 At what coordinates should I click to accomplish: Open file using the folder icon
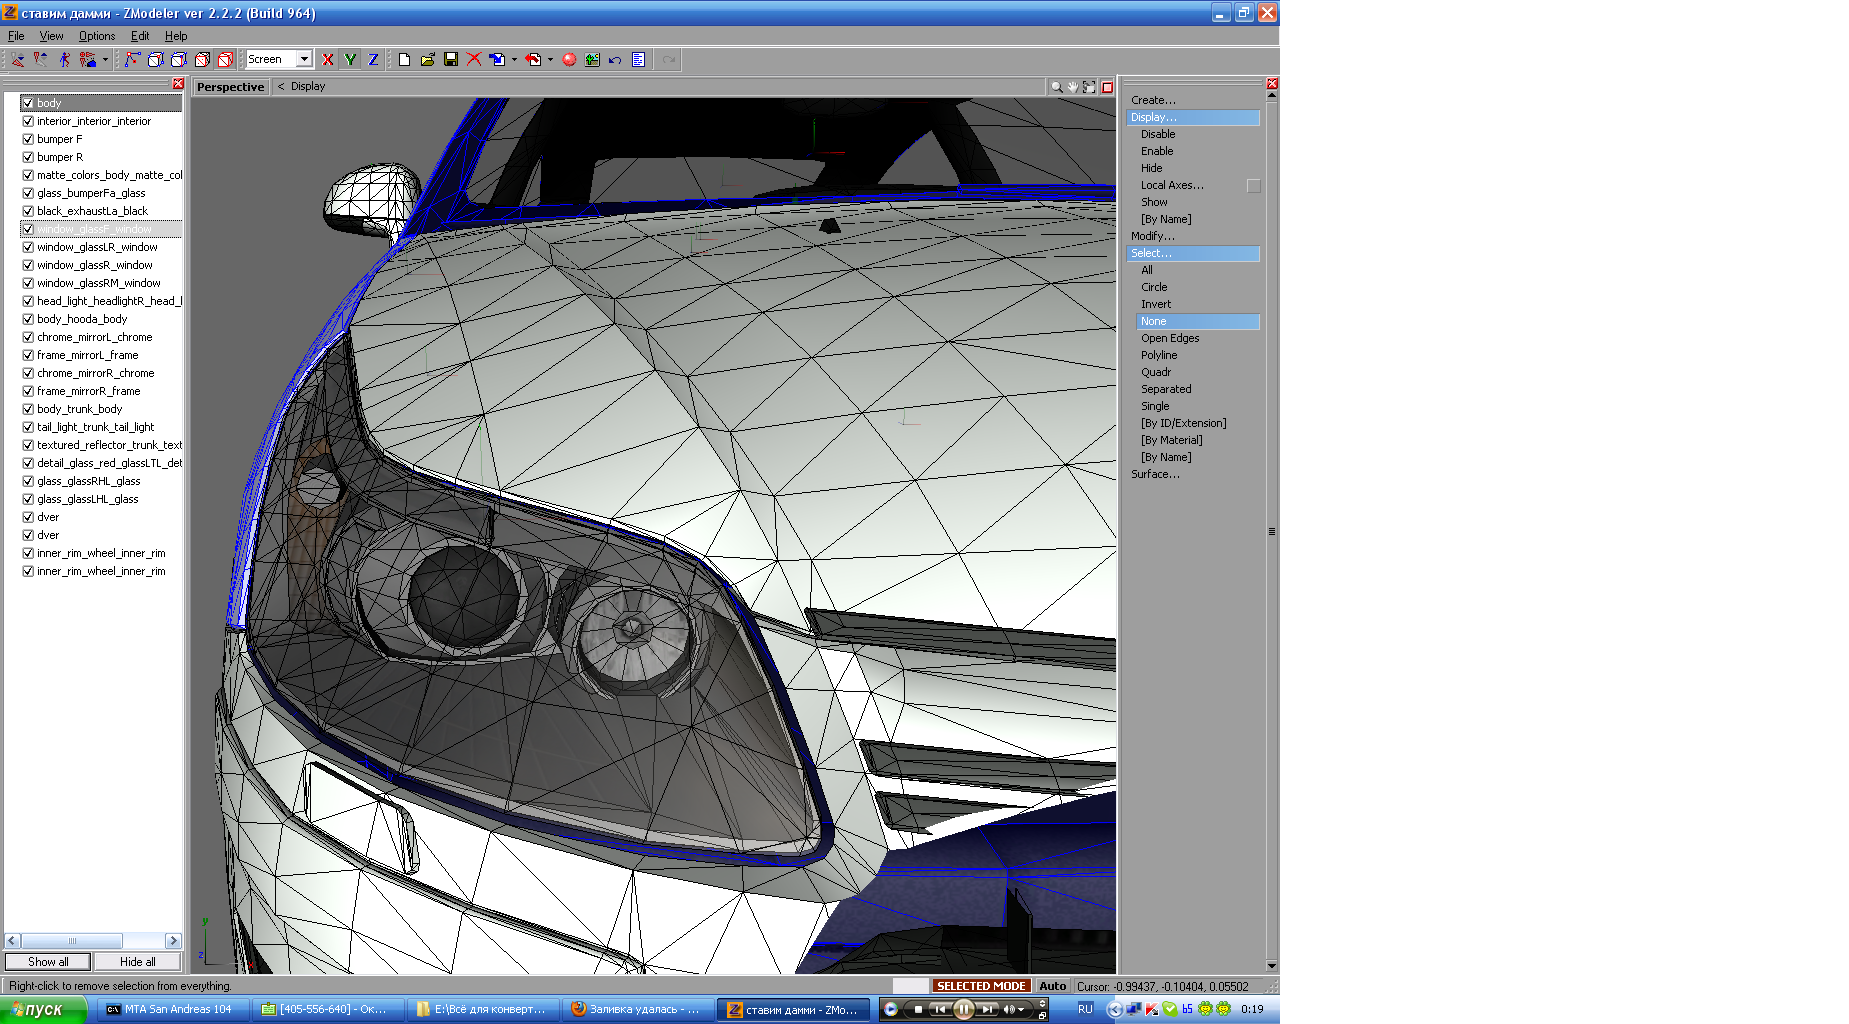[427, 60]
